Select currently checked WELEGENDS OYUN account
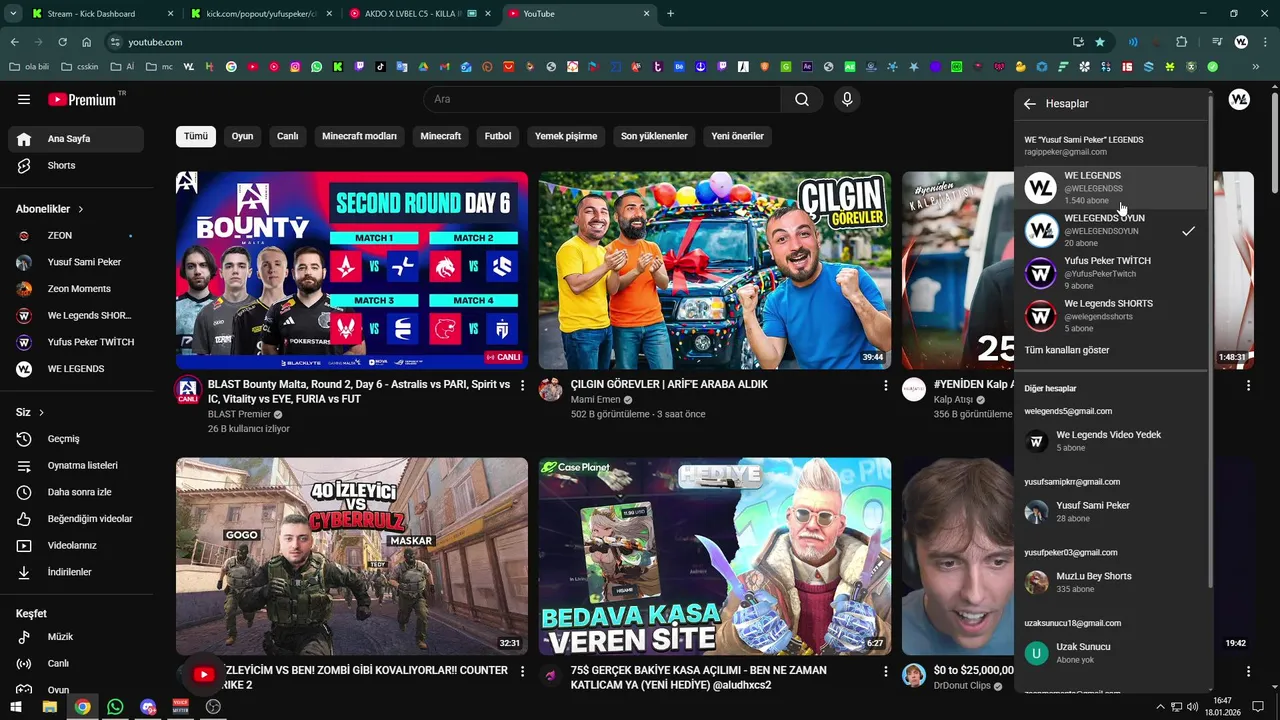The image size is (1280, 720). (x=1111, y=231)
